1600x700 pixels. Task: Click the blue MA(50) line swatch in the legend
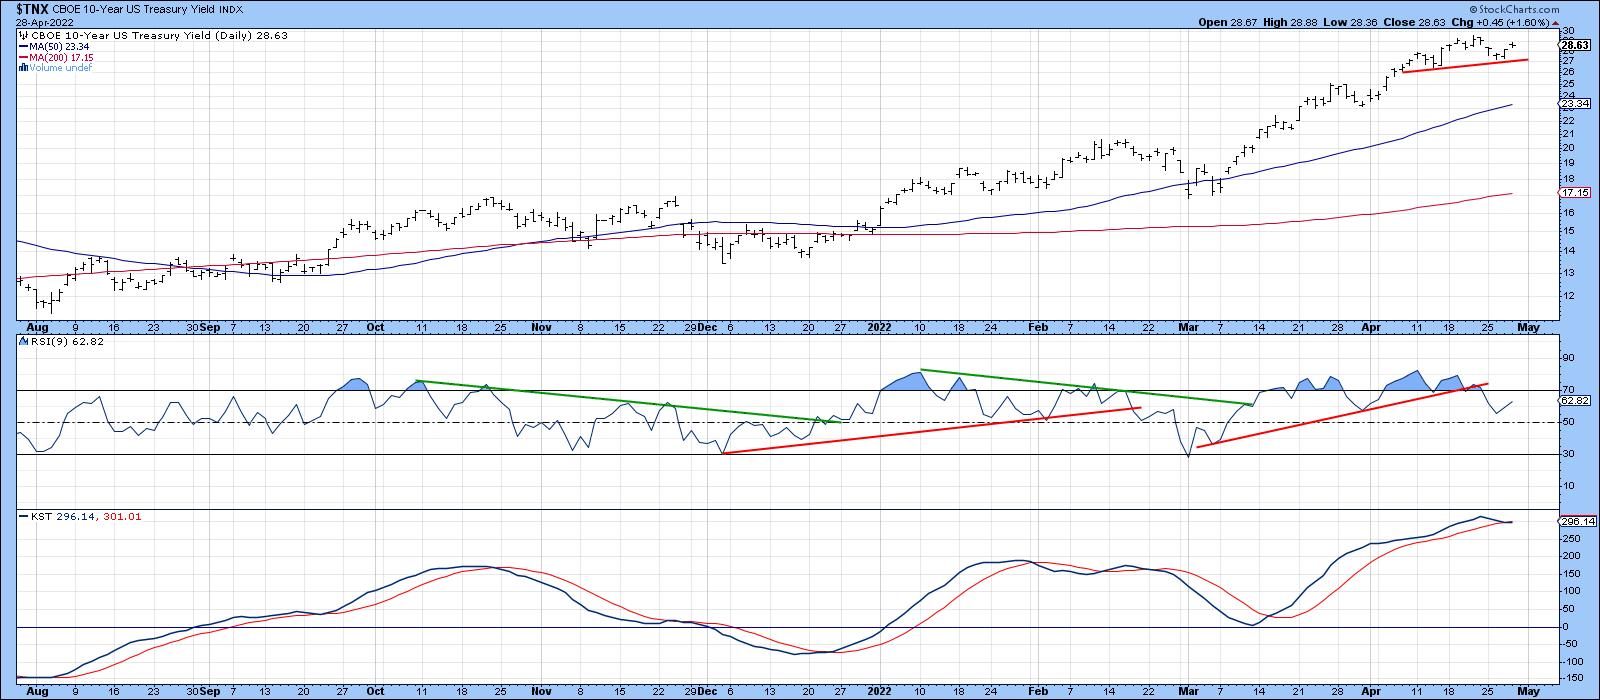pyautogui.click(x=23, y=46)
